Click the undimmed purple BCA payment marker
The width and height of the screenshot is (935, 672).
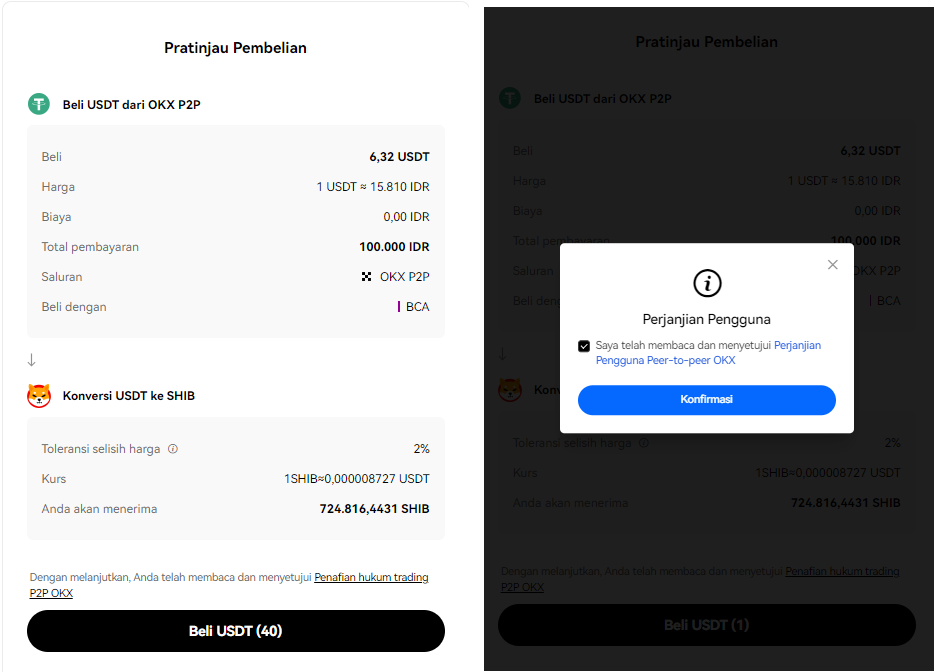399,307
